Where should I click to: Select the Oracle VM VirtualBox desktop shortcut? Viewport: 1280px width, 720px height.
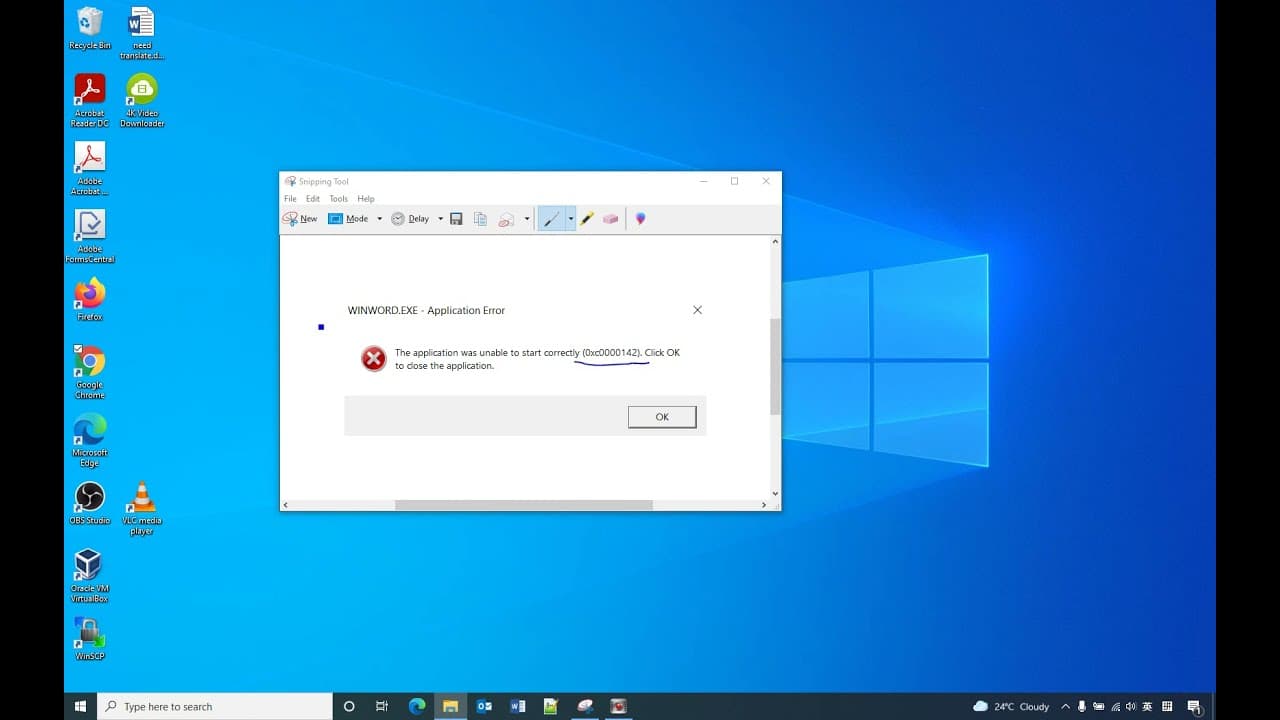coord(90,576)
